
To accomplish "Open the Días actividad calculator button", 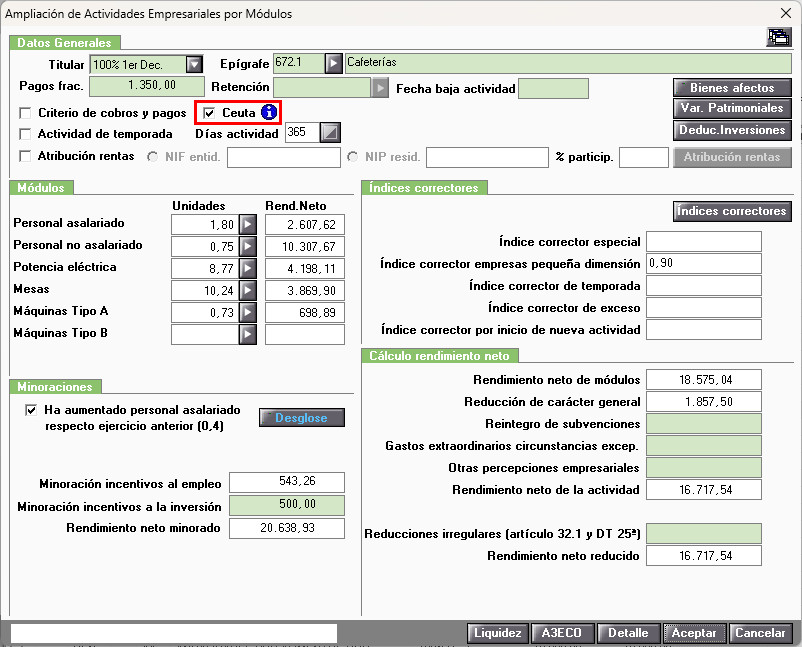I will [330, 133].
